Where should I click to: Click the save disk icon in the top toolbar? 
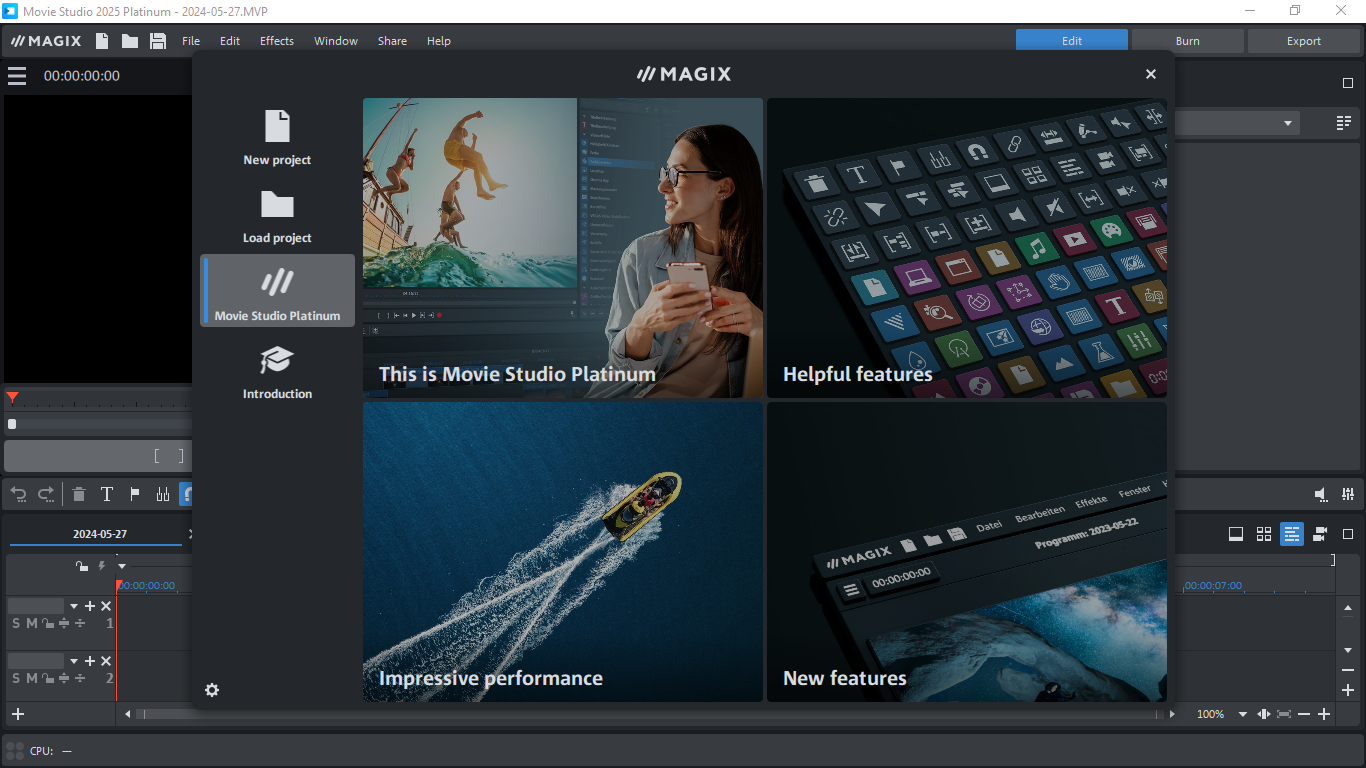pos(158,41)
